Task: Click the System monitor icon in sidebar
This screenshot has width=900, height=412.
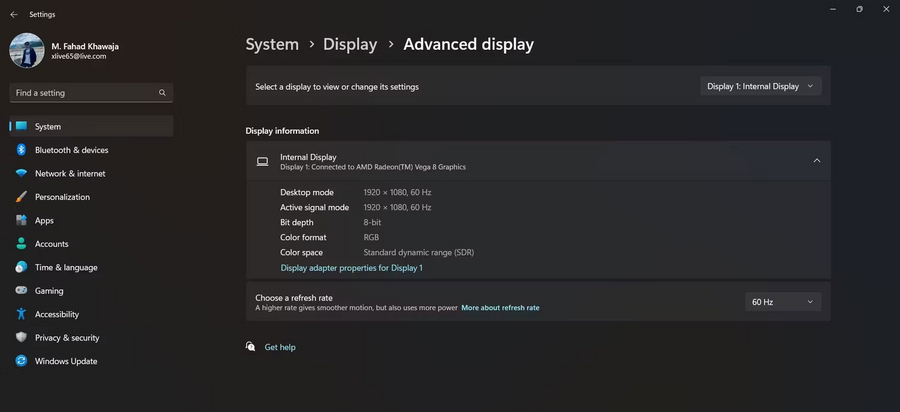Action: (21, 126)
